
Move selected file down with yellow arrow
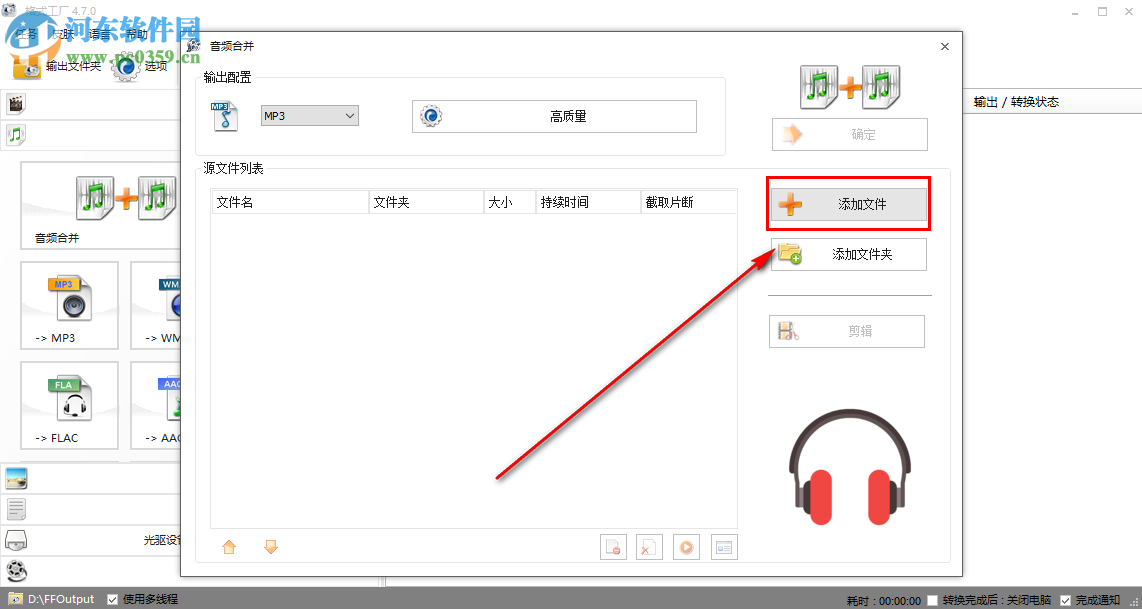pos(270,546)
